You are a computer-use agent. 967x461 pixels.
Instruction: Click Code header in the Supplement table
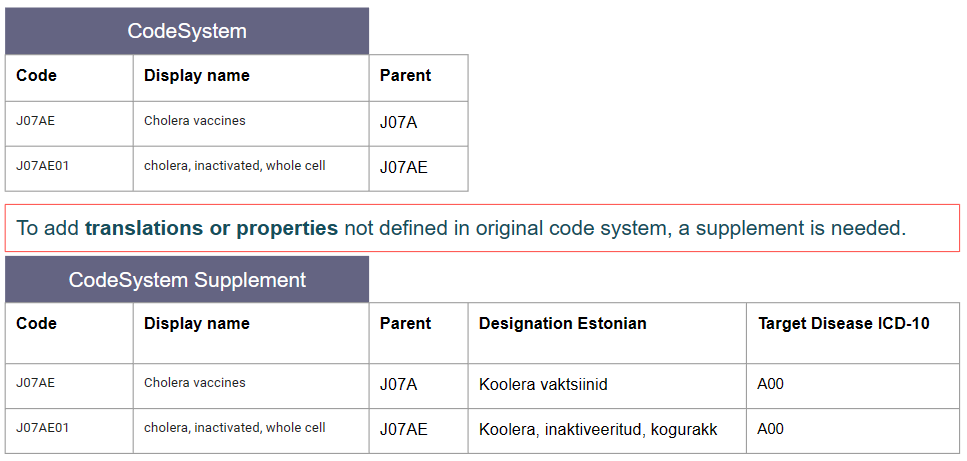click(x=37, y=324)
